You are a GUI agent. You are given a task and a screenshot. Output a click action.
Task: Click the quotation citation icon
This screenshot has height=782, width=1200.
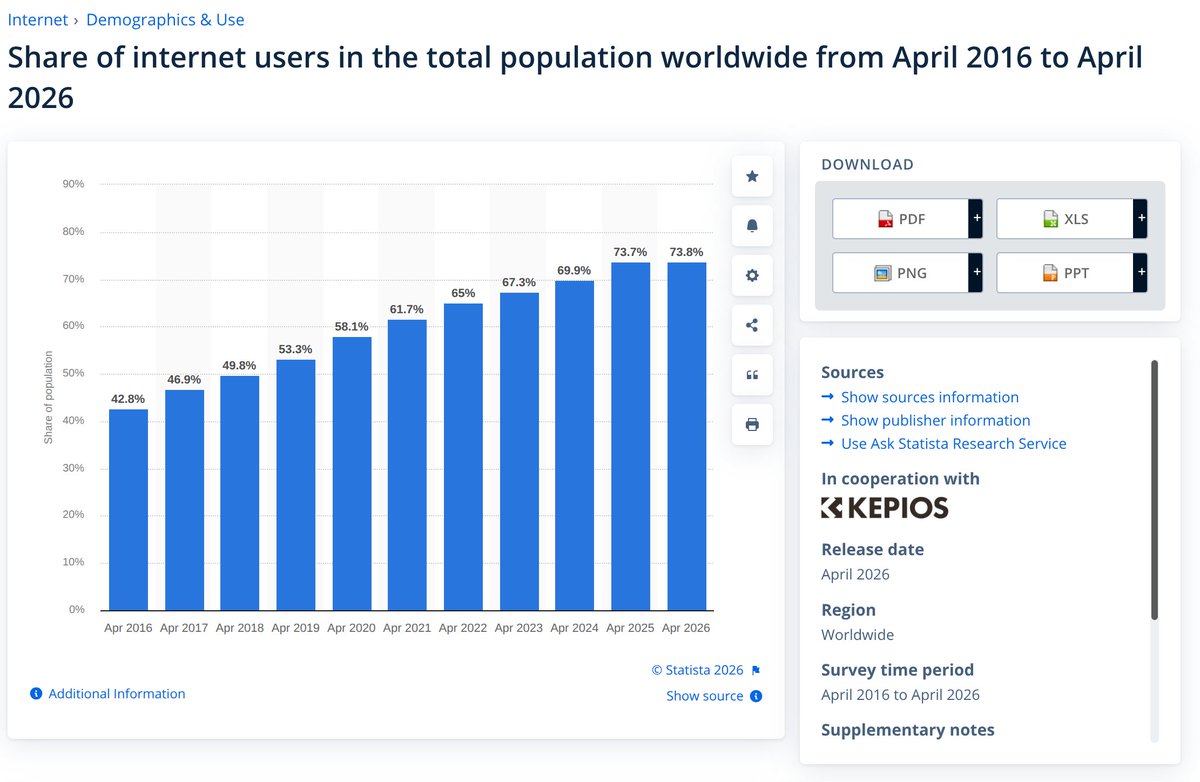click(x=752, y=375)
